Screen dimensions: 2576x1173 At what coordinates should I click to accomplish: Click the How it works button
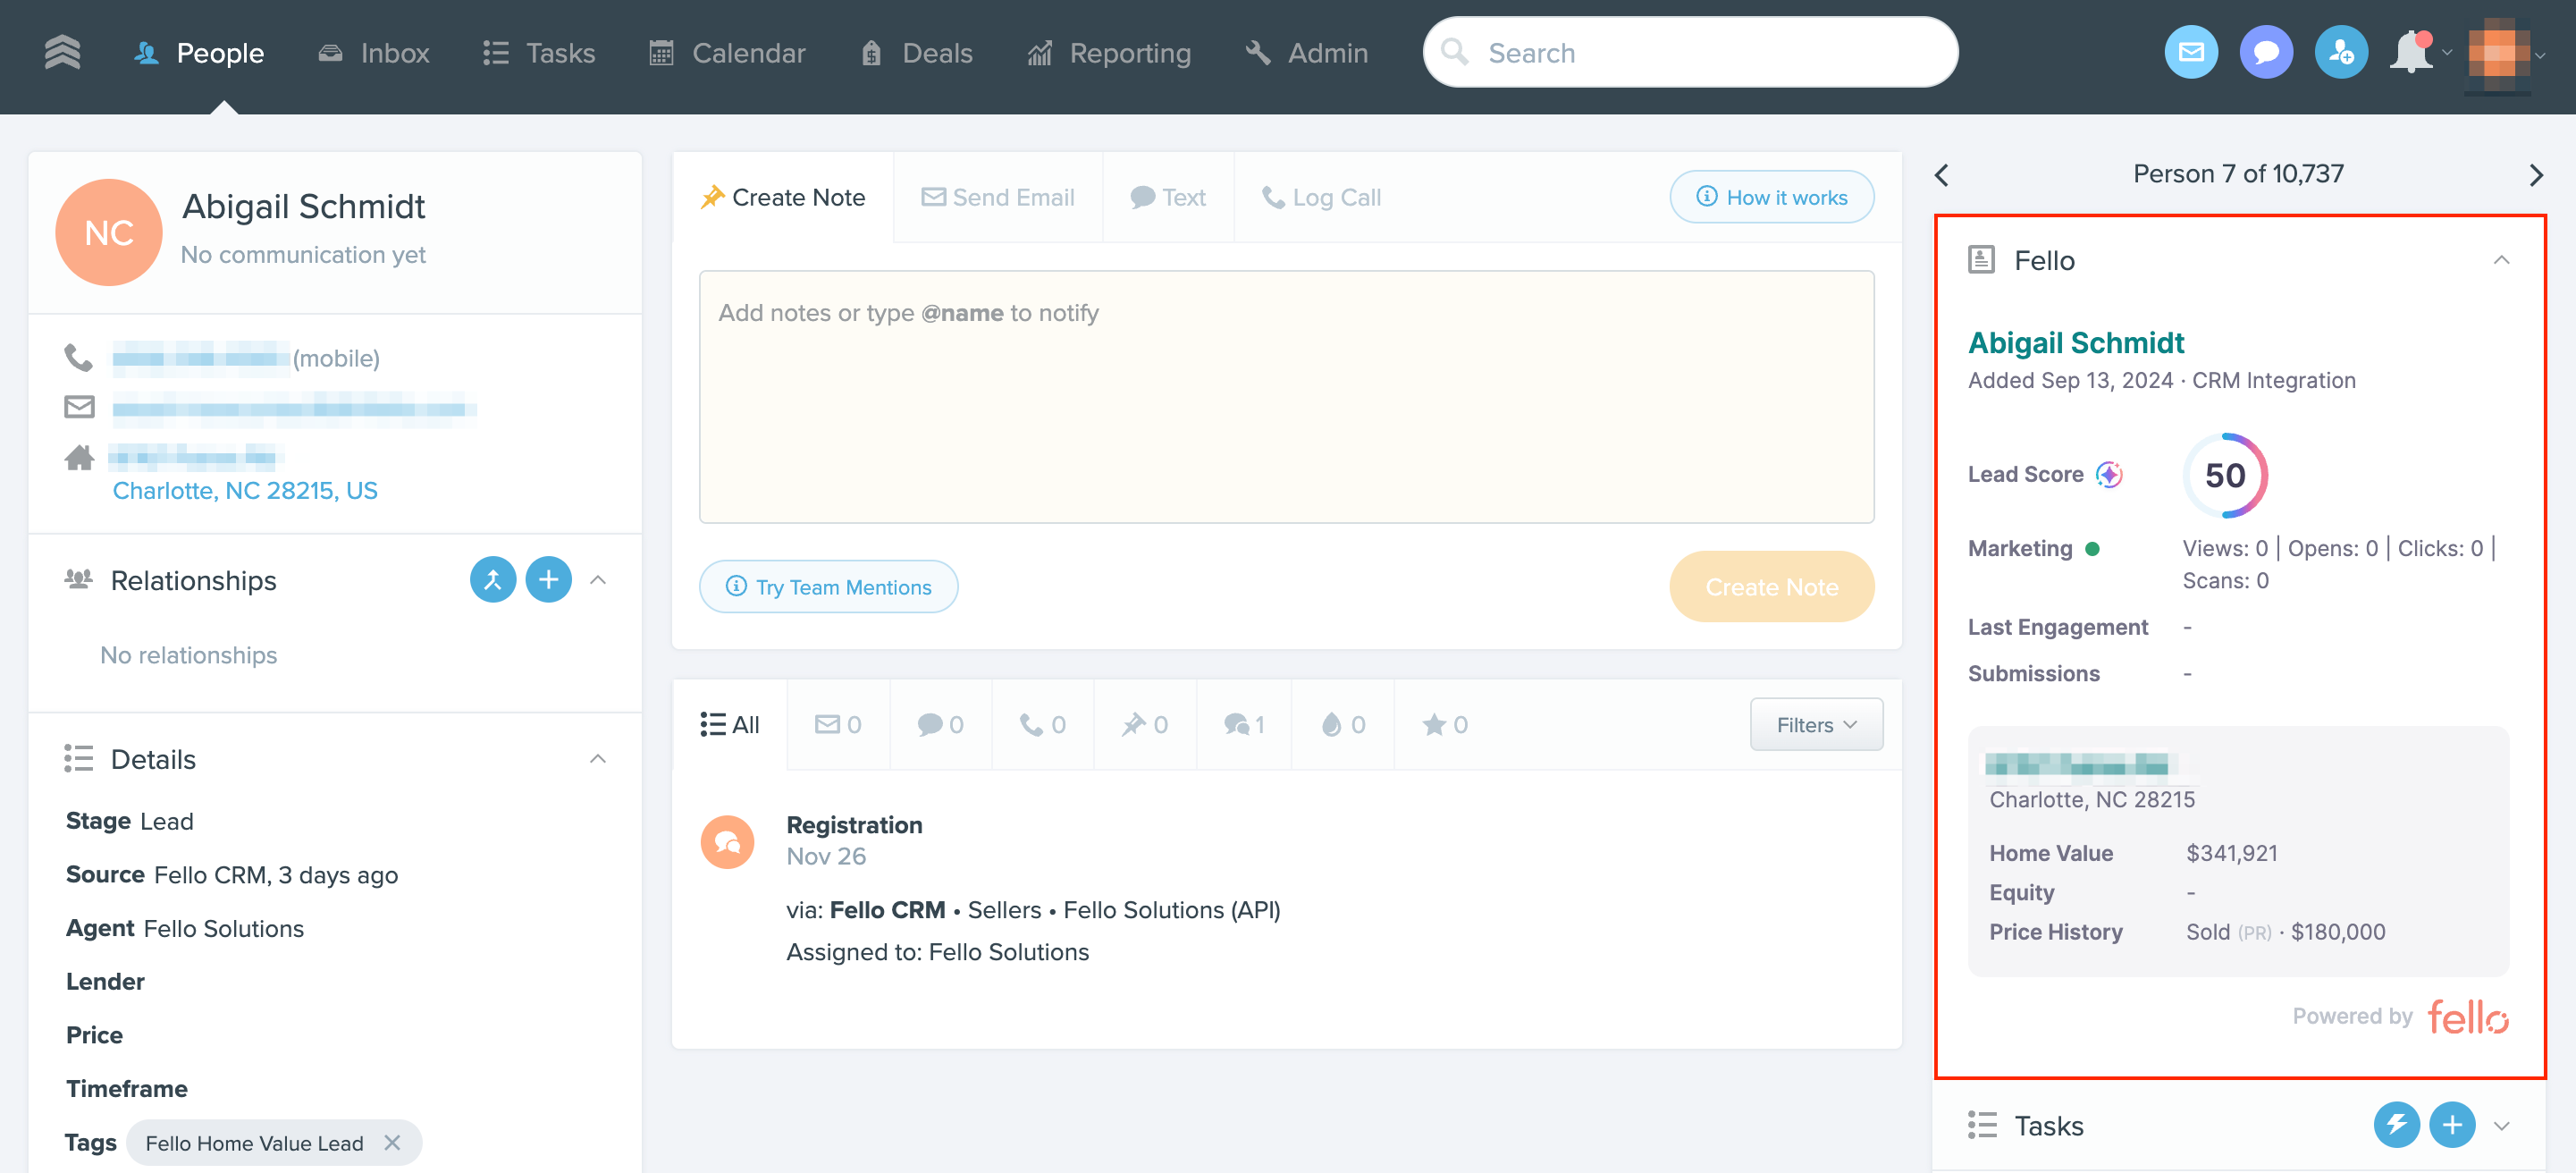(1771, 197)
